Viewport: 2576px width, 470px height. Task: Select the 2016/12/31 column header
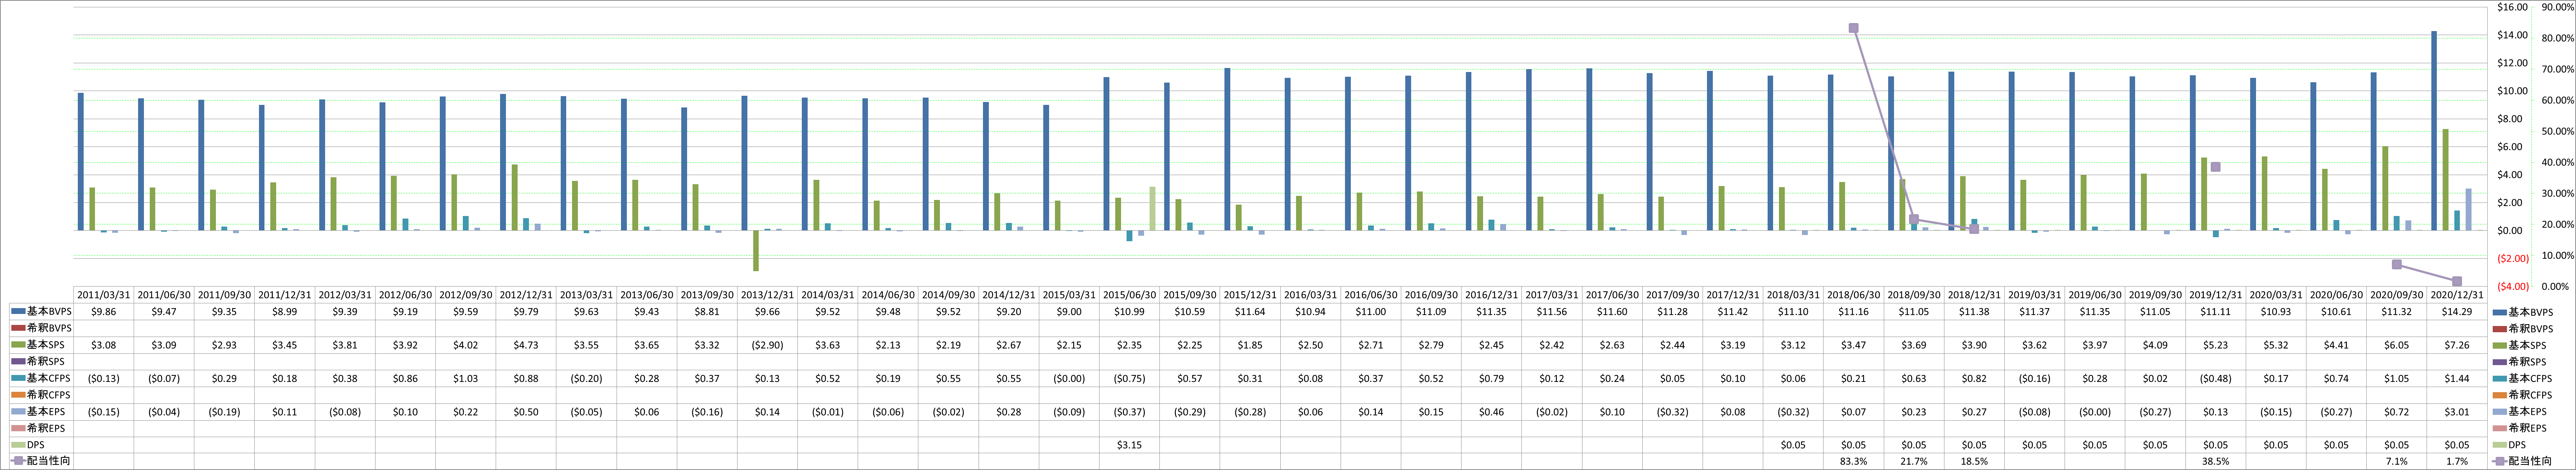[1491, 295]
